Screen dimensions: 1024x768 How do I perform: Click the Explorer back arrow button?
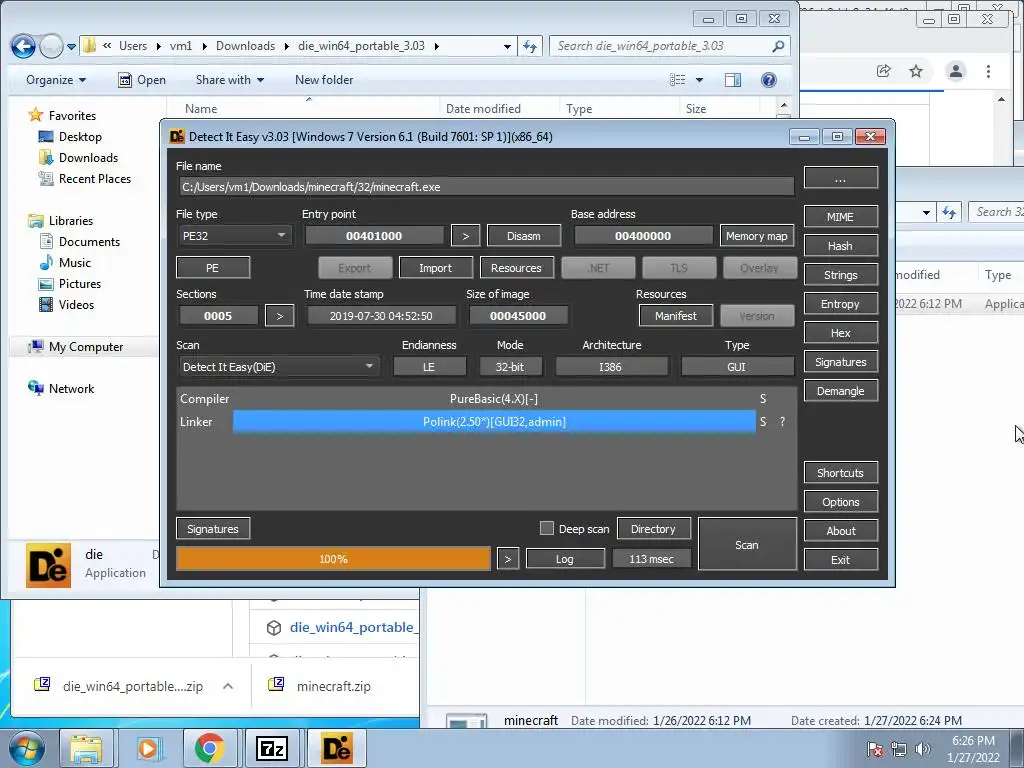pos(24,46)
